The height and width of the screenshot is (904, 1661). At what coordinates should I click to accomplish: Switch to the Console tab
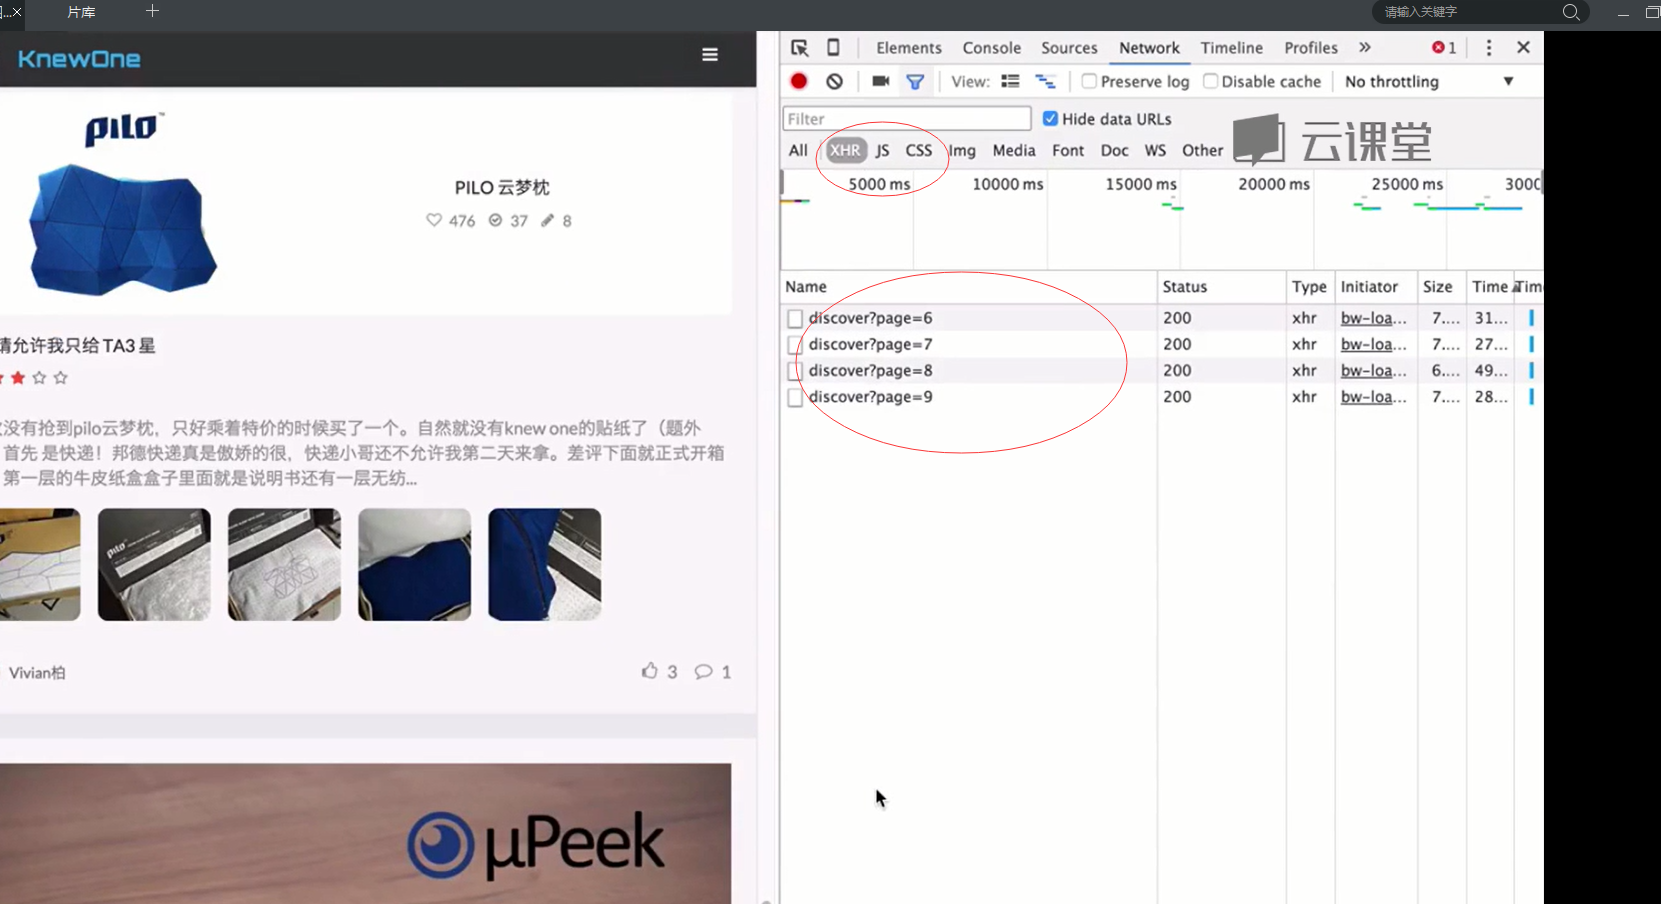(x=992, y=48)
